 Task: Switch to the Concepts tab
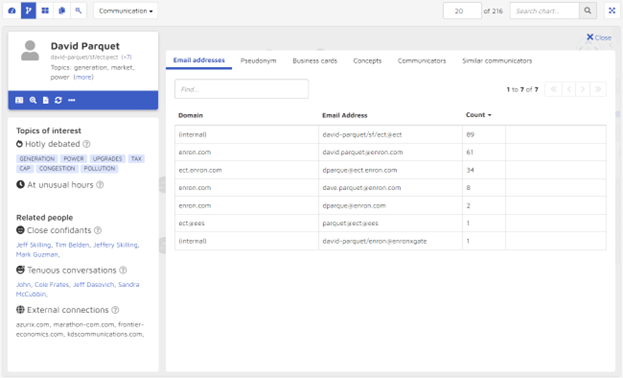tap(367, 61)
